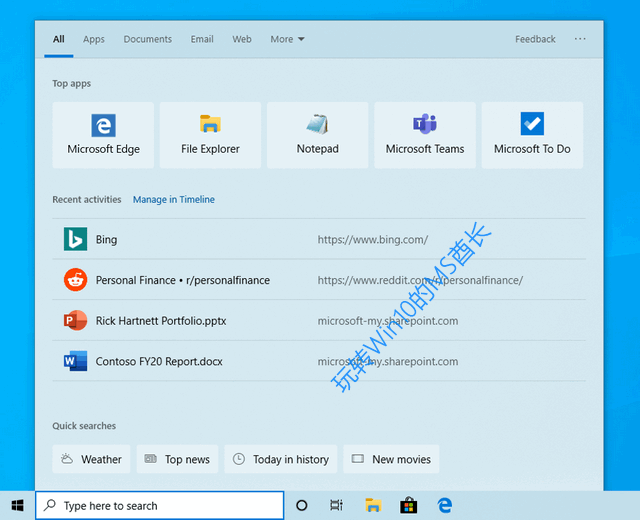Screen dimensions: 640x520
Task: Open the Microsoft Teams app tile
Action: [425, 135]
